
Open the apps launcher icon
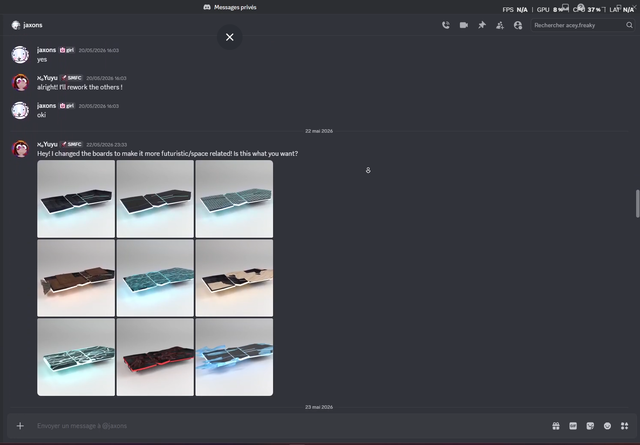tap(624, 426)
